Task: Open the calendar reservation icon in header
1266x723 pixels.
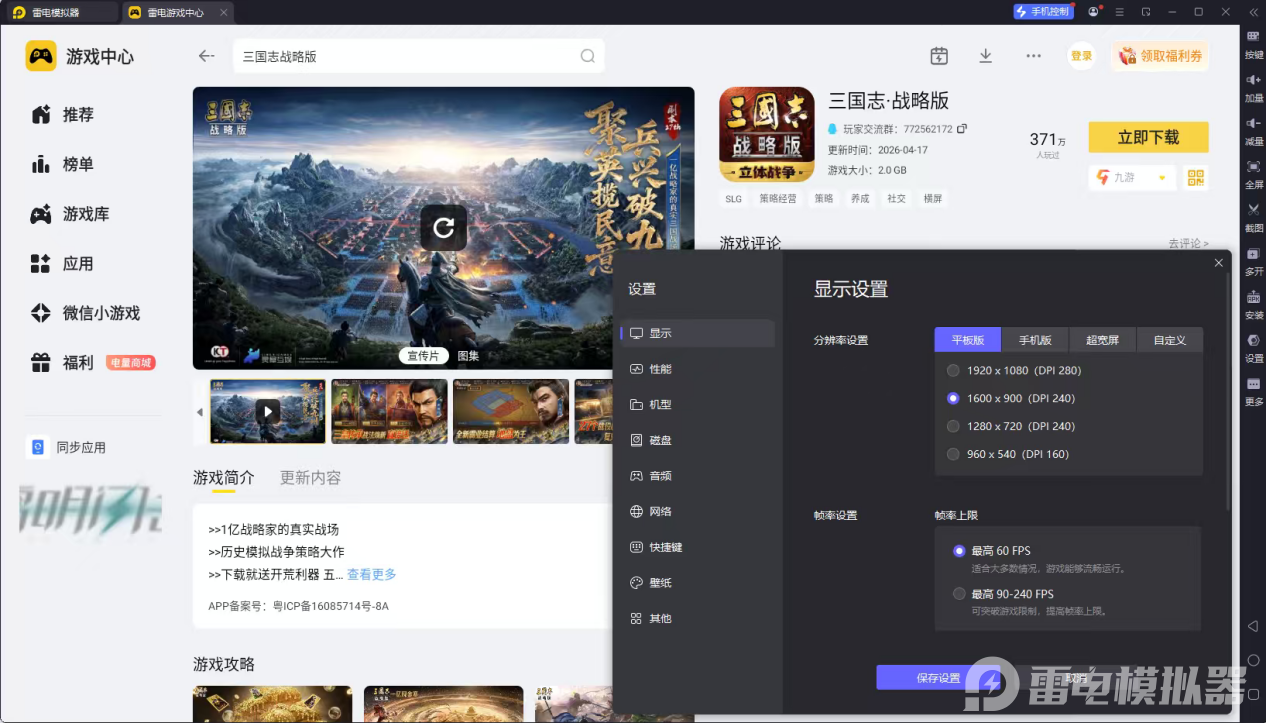Action: 938,56
